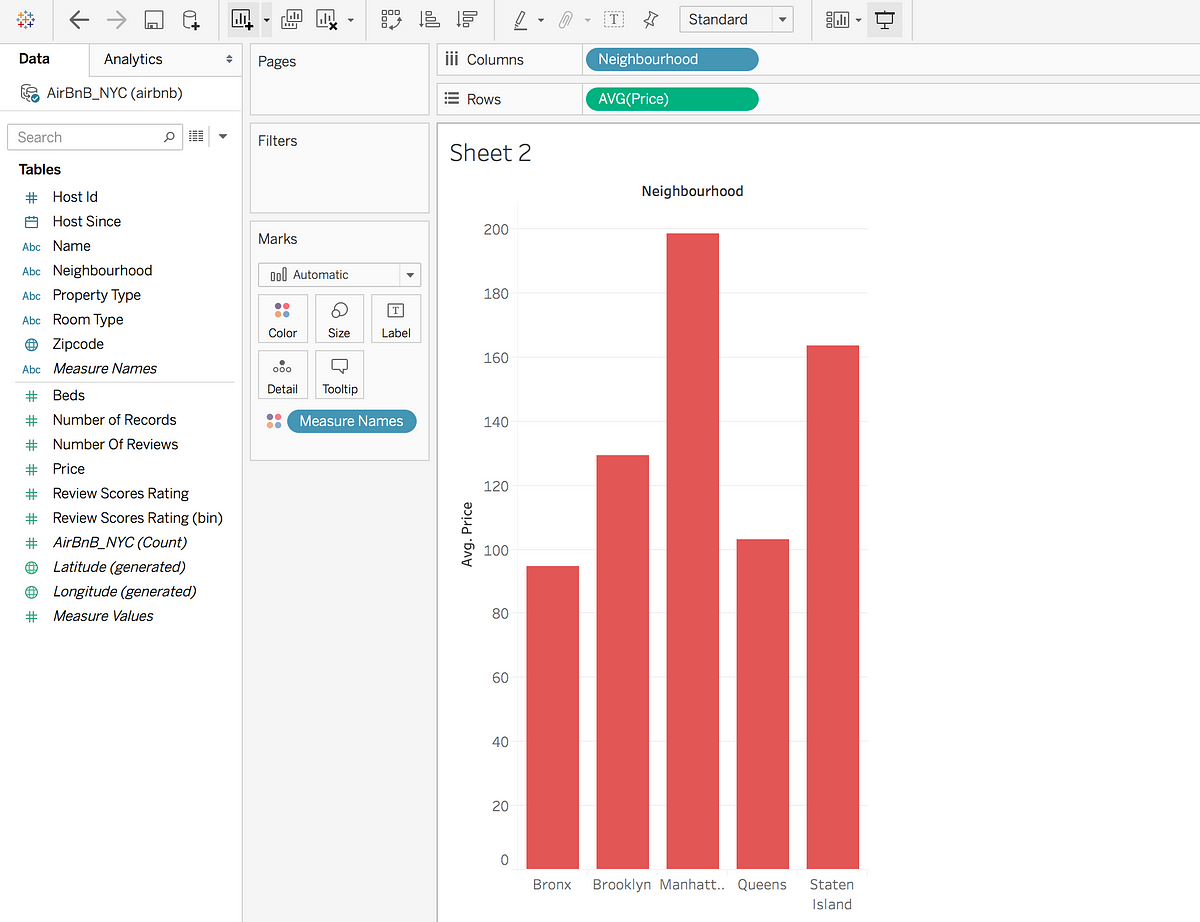The height and width of the screenshot is (922, 1200).
Task: Click the Analytics pane up-down arrows
Action: [229, 59]
